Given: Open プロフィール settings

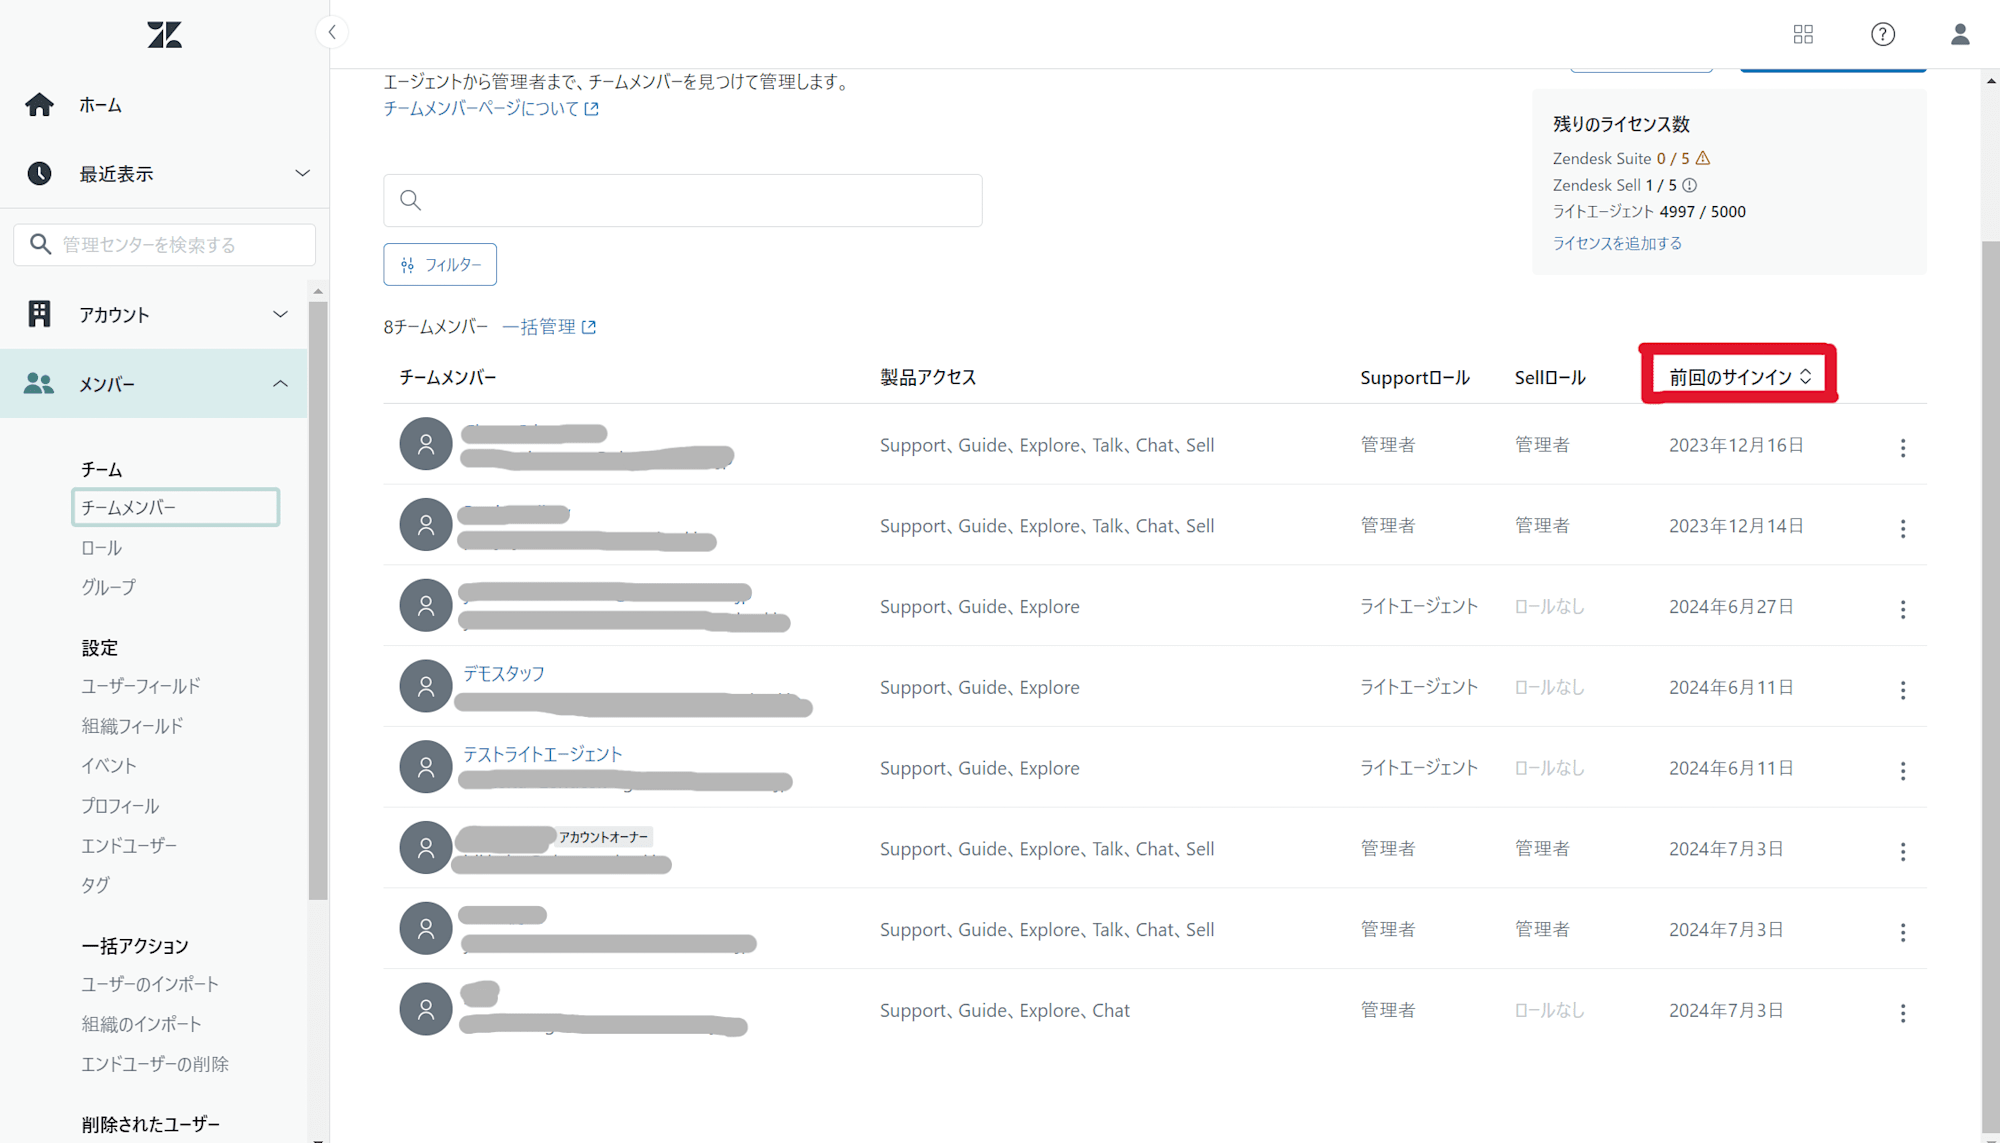Looking at the screenshot, I should [120, 806].
